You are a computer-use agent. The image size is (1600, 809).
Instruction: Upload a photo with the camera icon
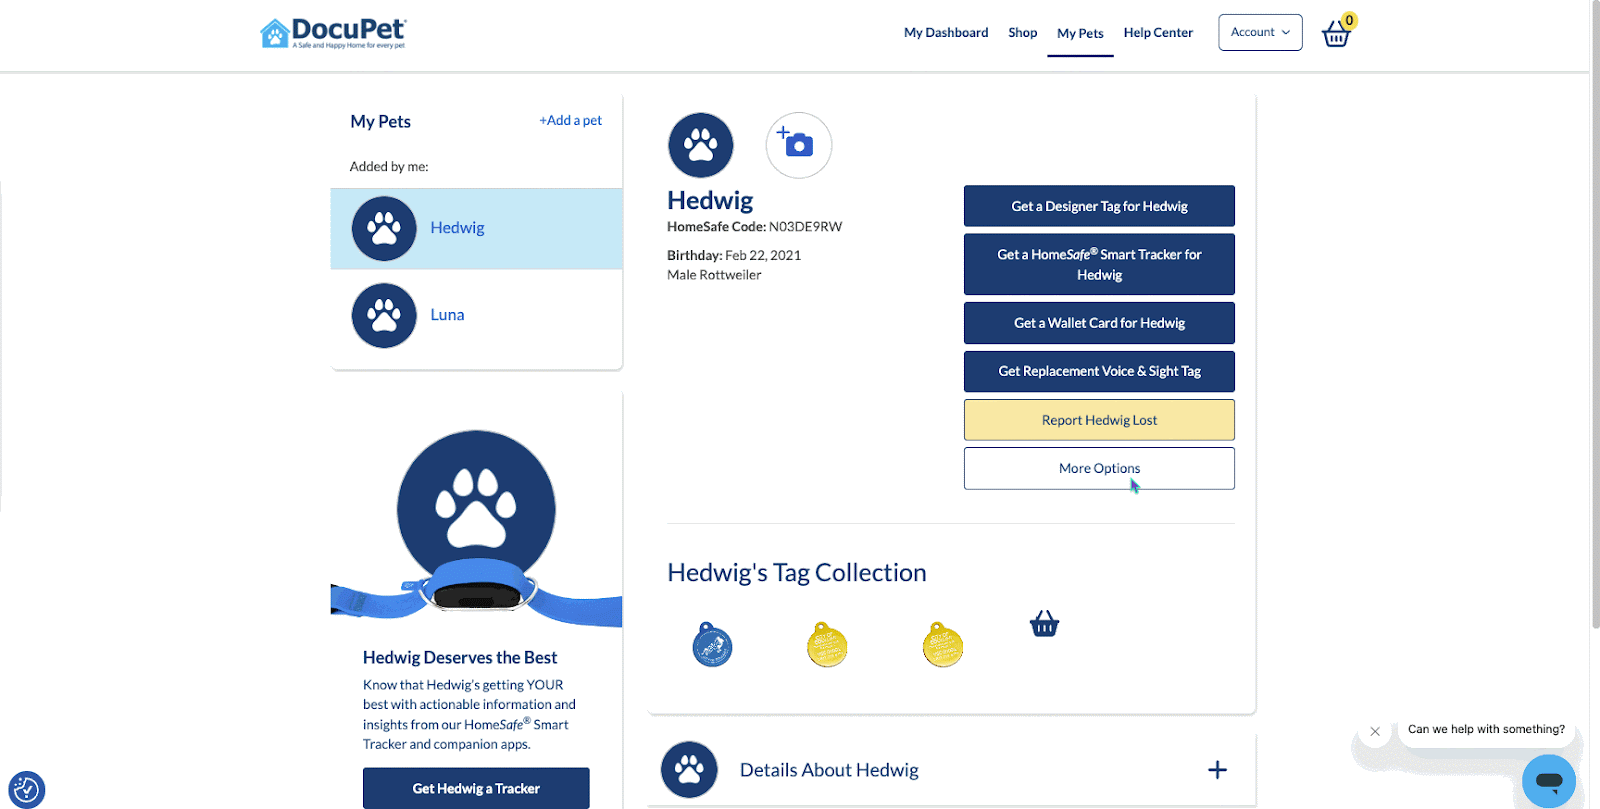(799, 145)
